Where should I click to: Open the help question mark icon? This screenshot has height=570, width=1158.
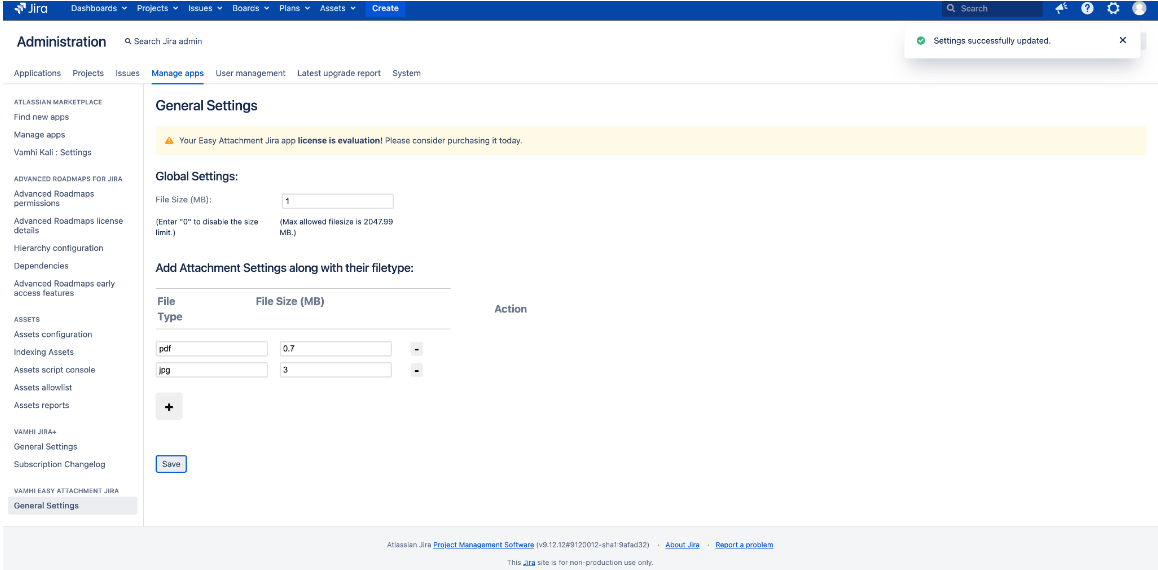point(1087,9)
